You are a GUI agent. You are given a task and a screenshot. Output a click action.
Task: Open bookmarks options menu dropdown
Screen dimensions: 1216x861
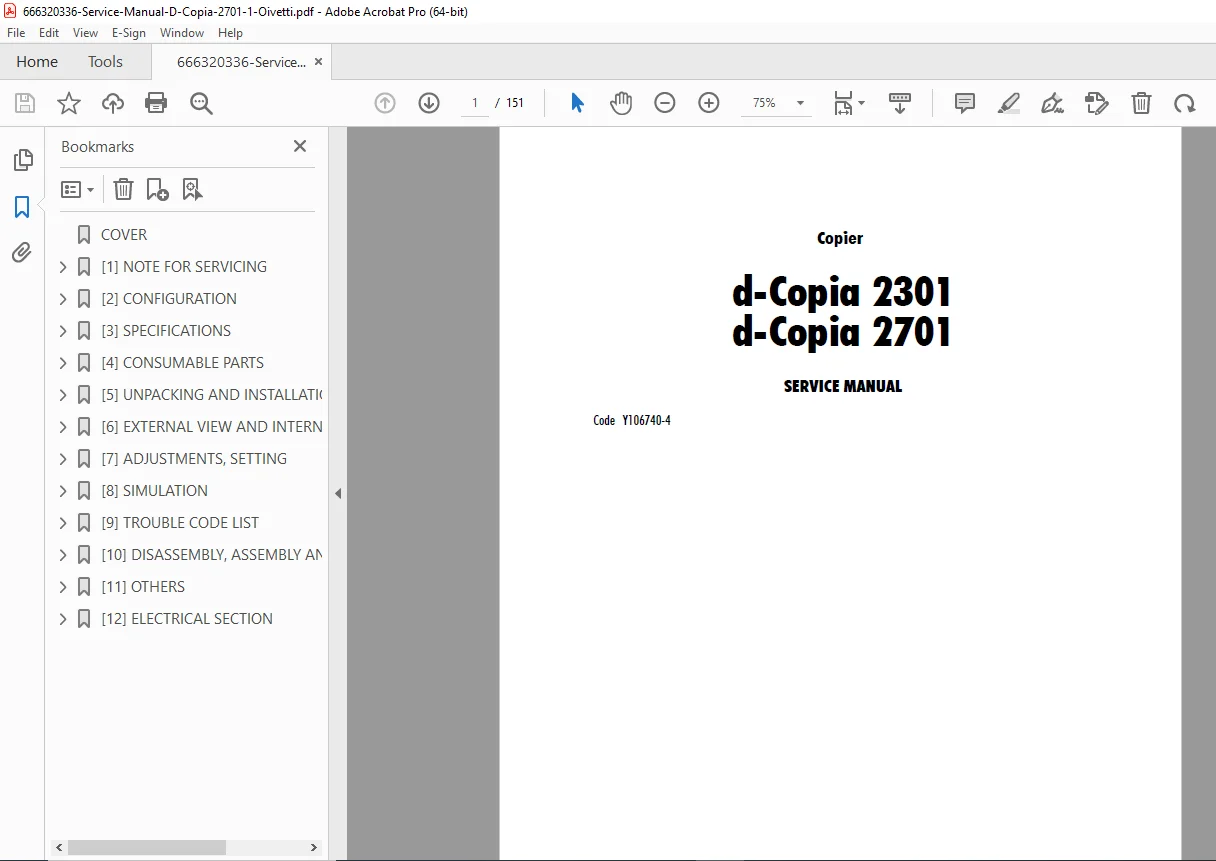point(77,189)
